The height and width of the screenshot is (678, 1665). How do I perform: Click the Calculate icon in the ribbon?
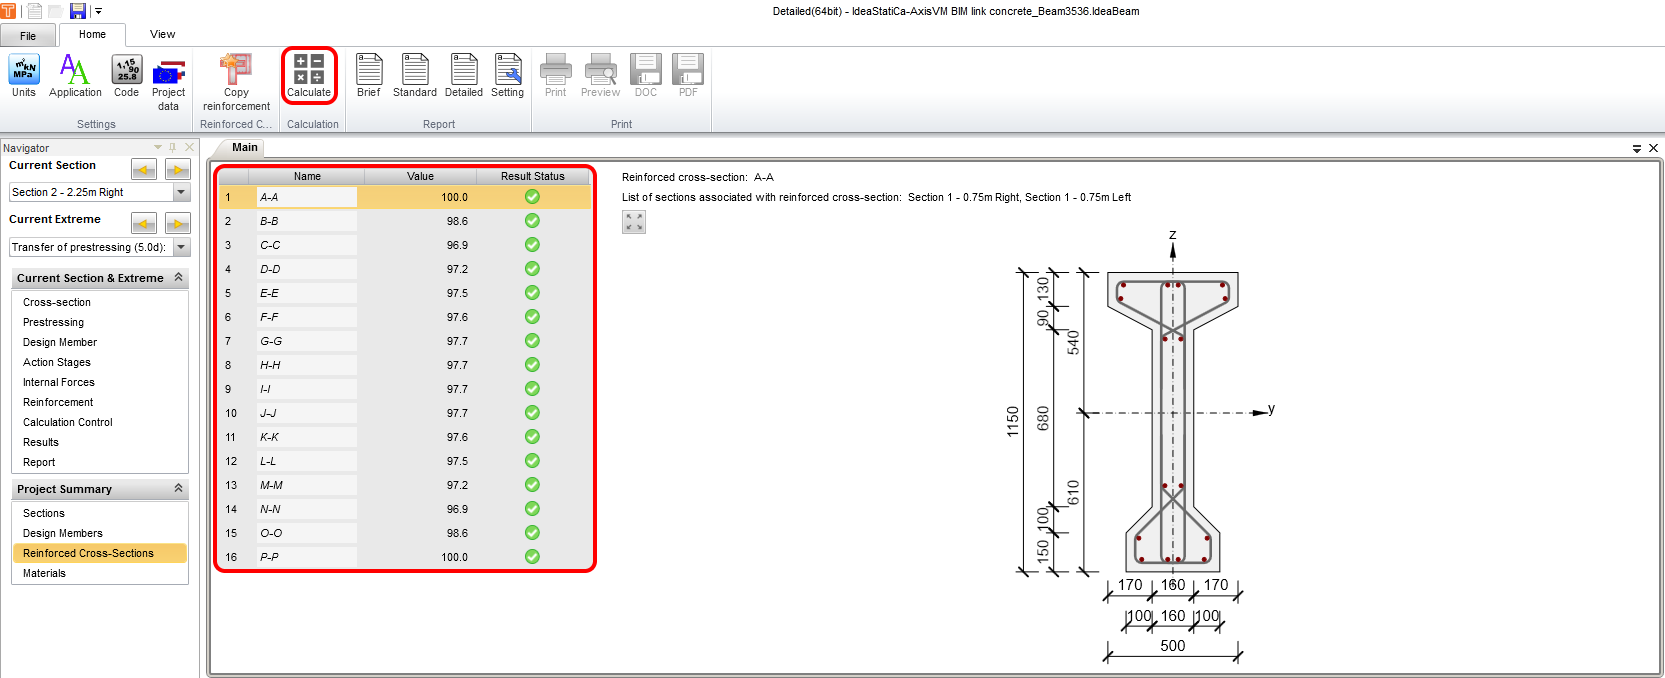click(308, 75)
